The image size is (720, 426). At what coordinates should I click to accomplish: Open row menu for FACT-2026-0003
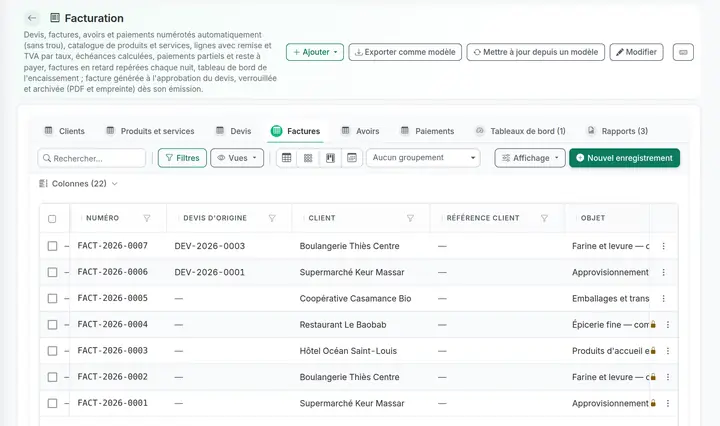668,351
